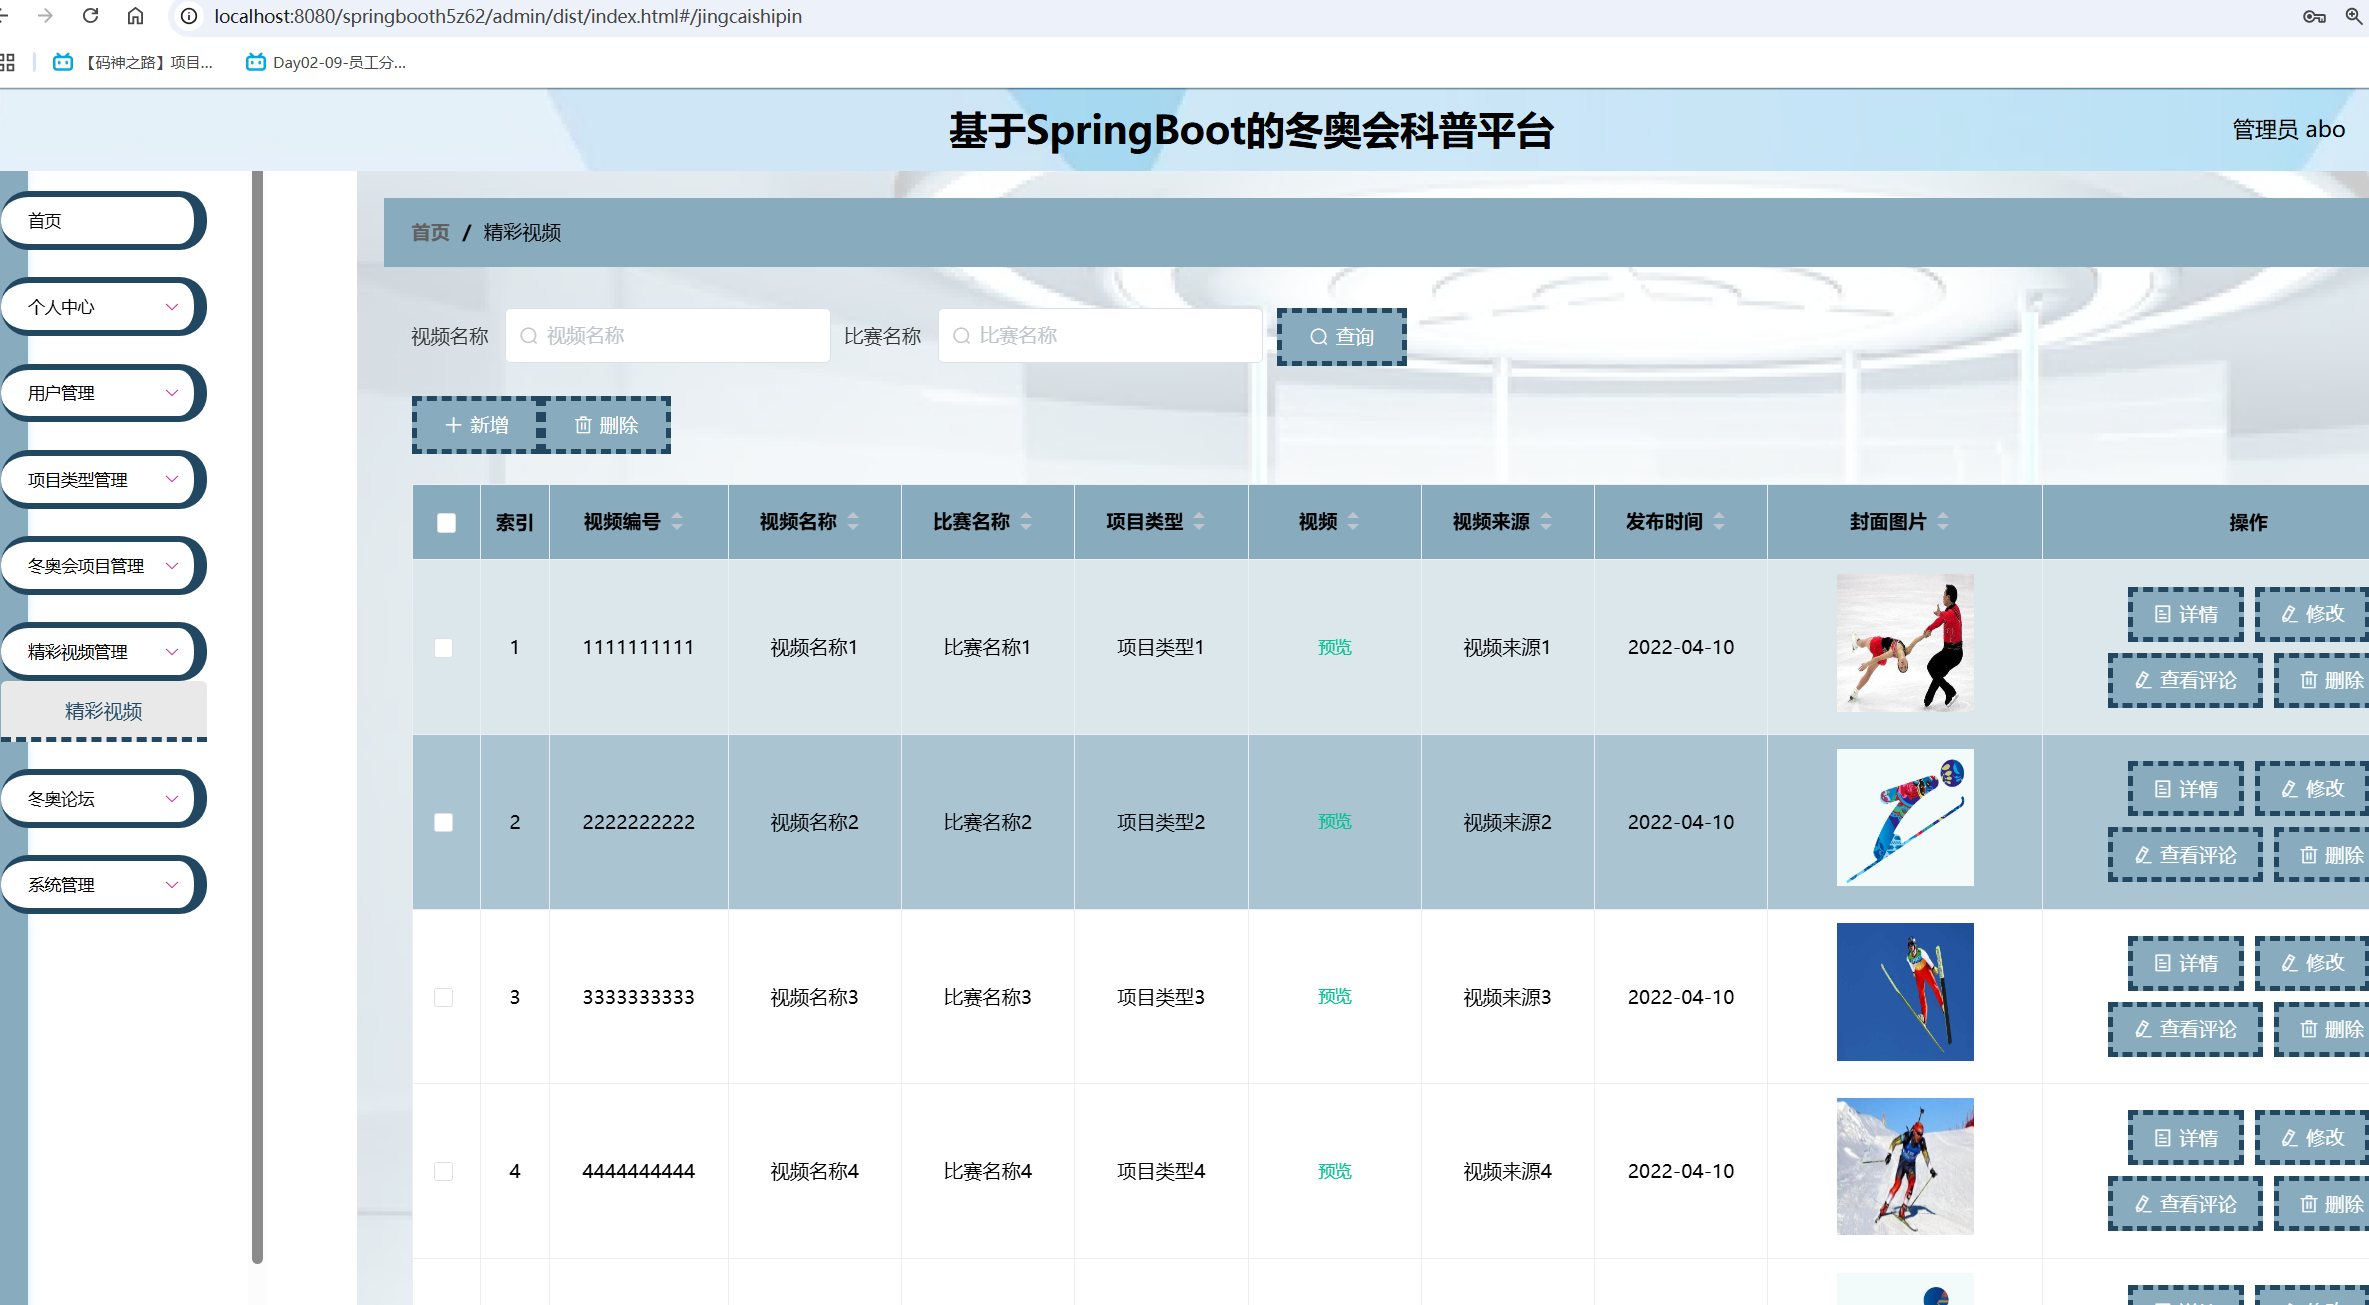2369x1305 pixels.
Task: Click the 删除 batch delete button
Action: point(606,425)
